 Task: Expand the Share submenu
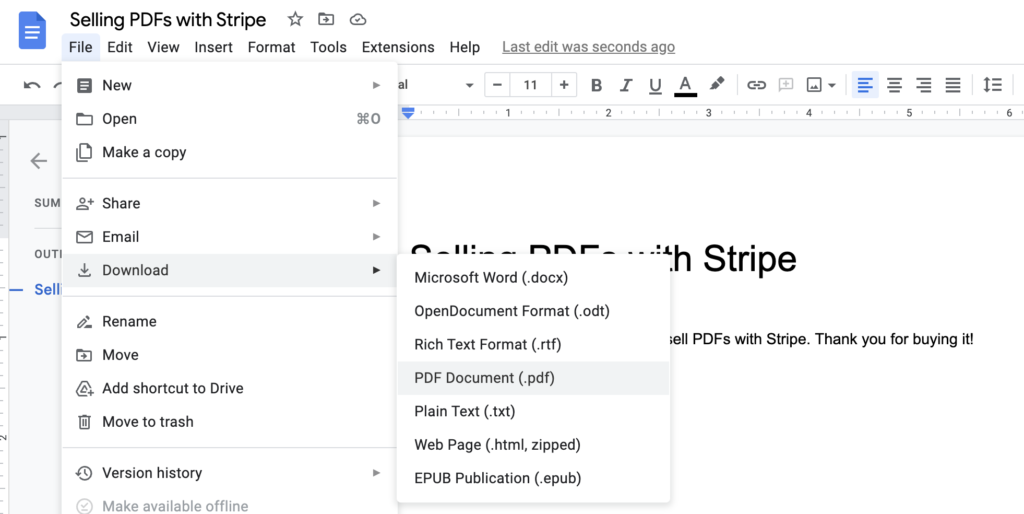click(230, 203)
